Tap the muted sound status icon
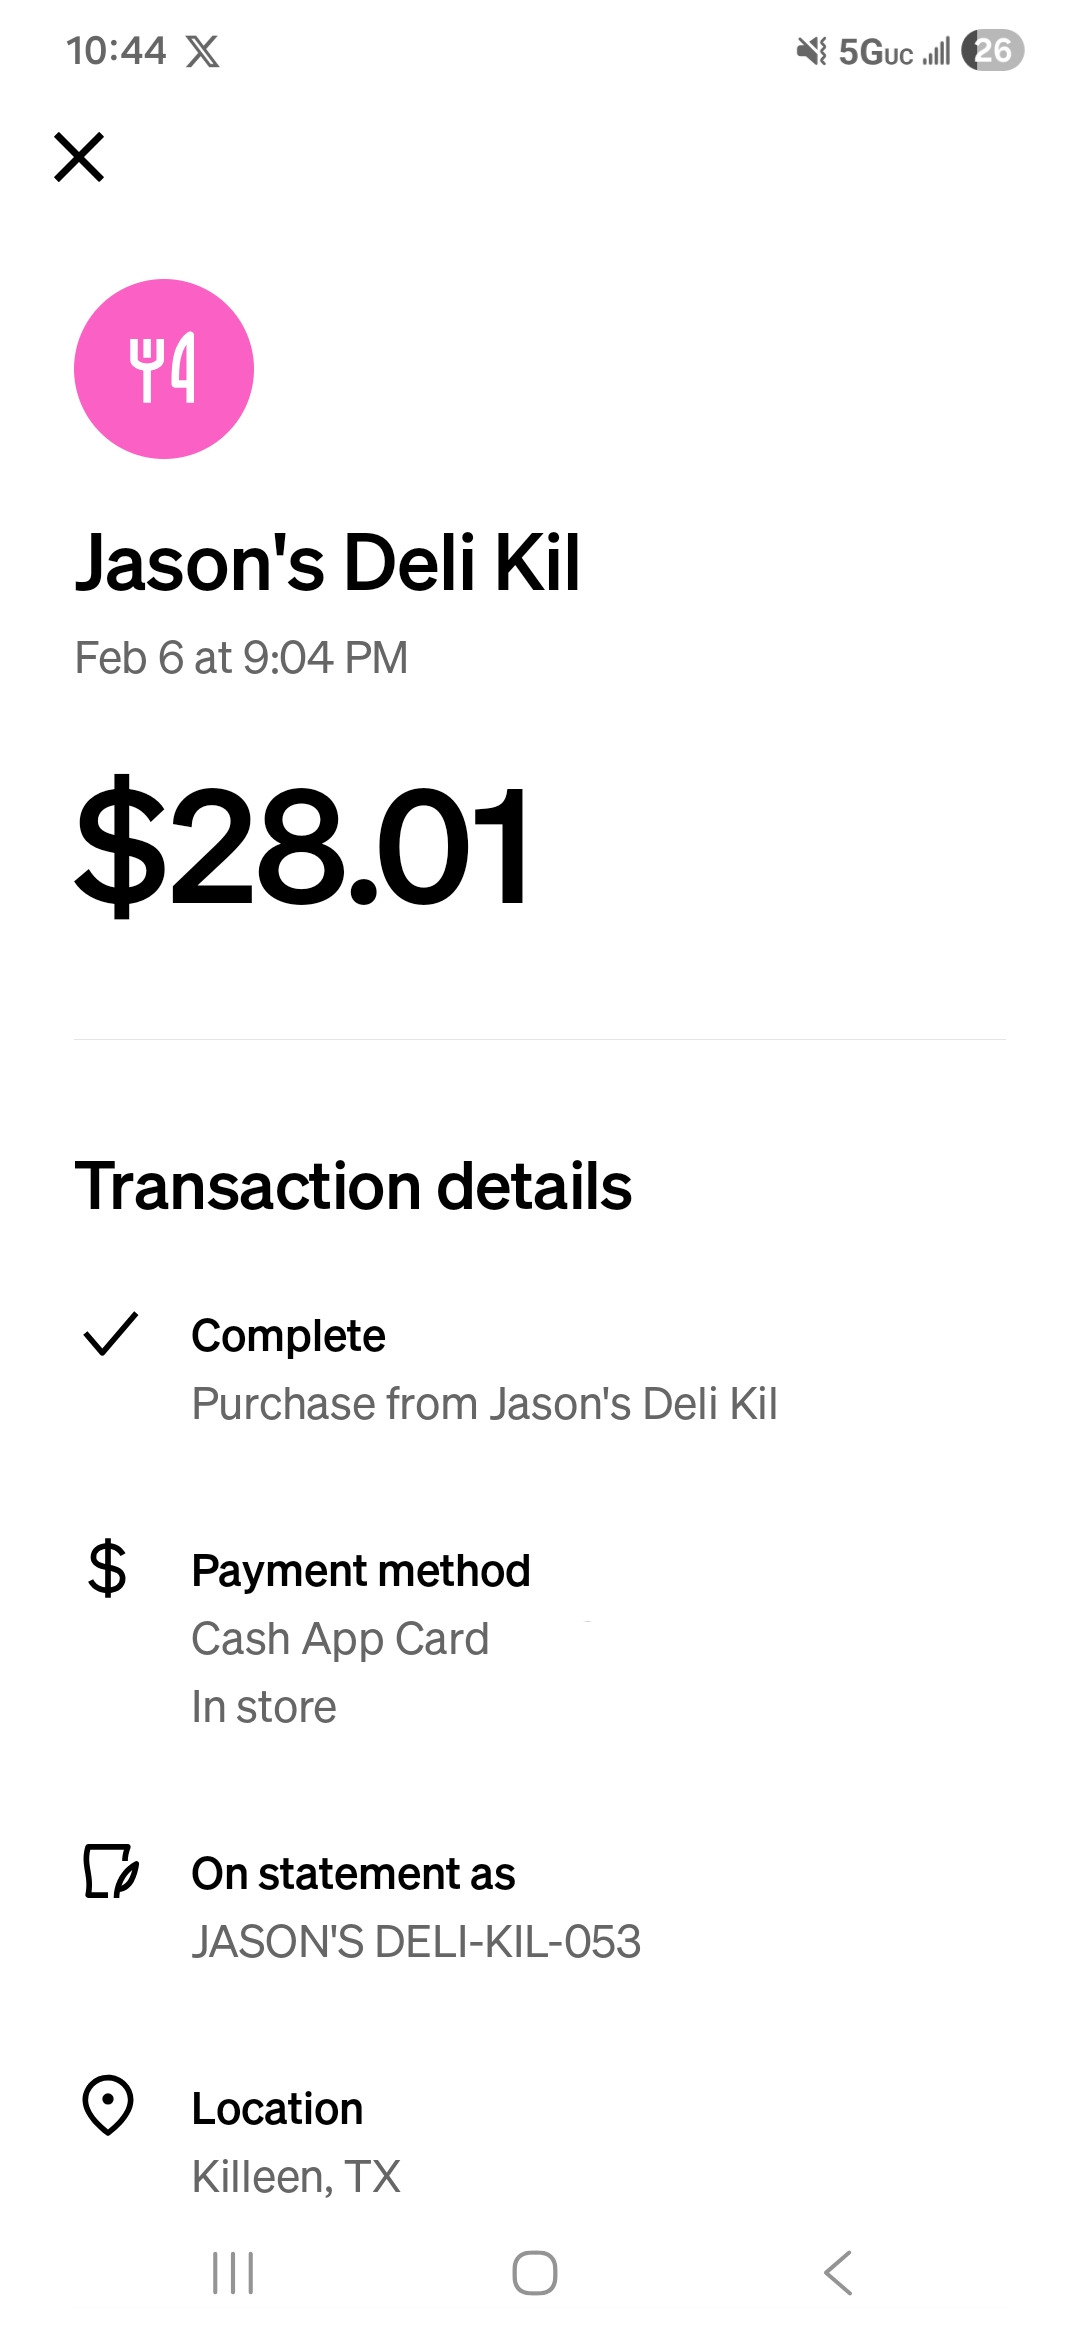 [811, 51]
